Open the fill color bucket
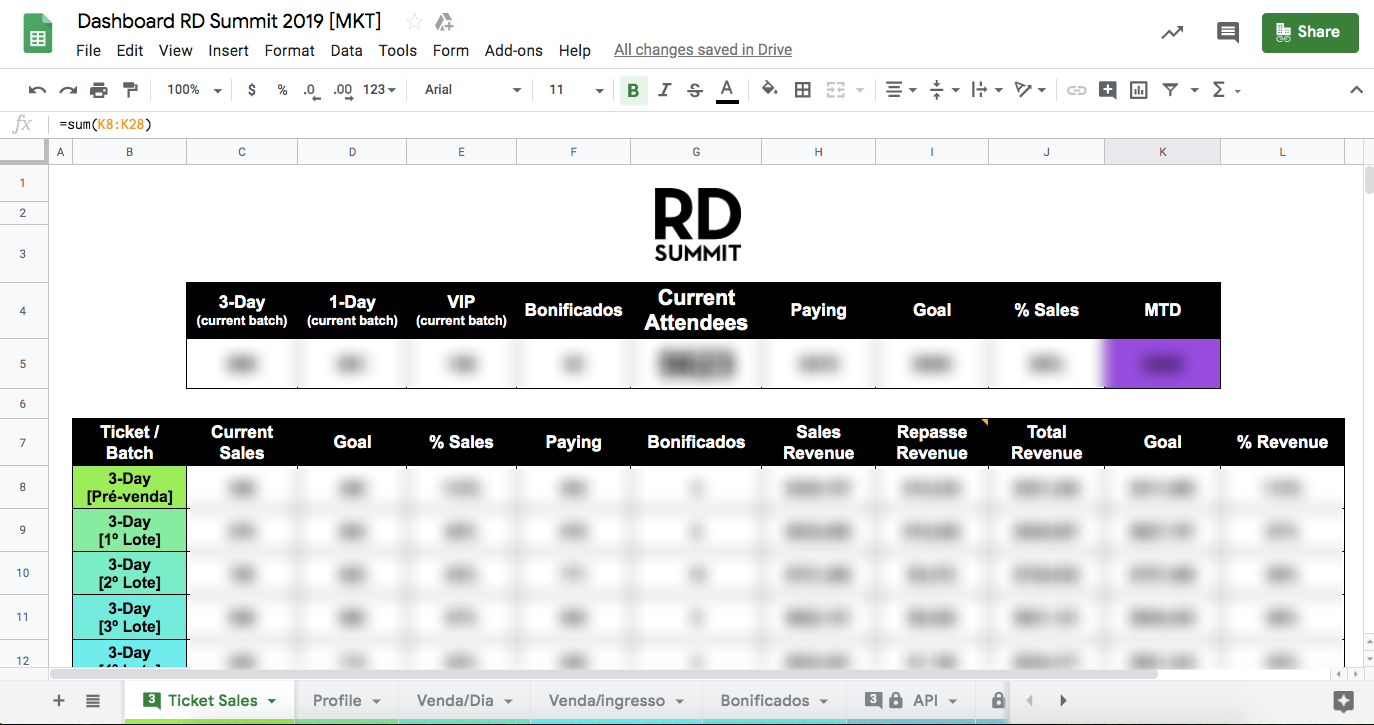Screen dimensions: 1374x725 pos(769,90)
